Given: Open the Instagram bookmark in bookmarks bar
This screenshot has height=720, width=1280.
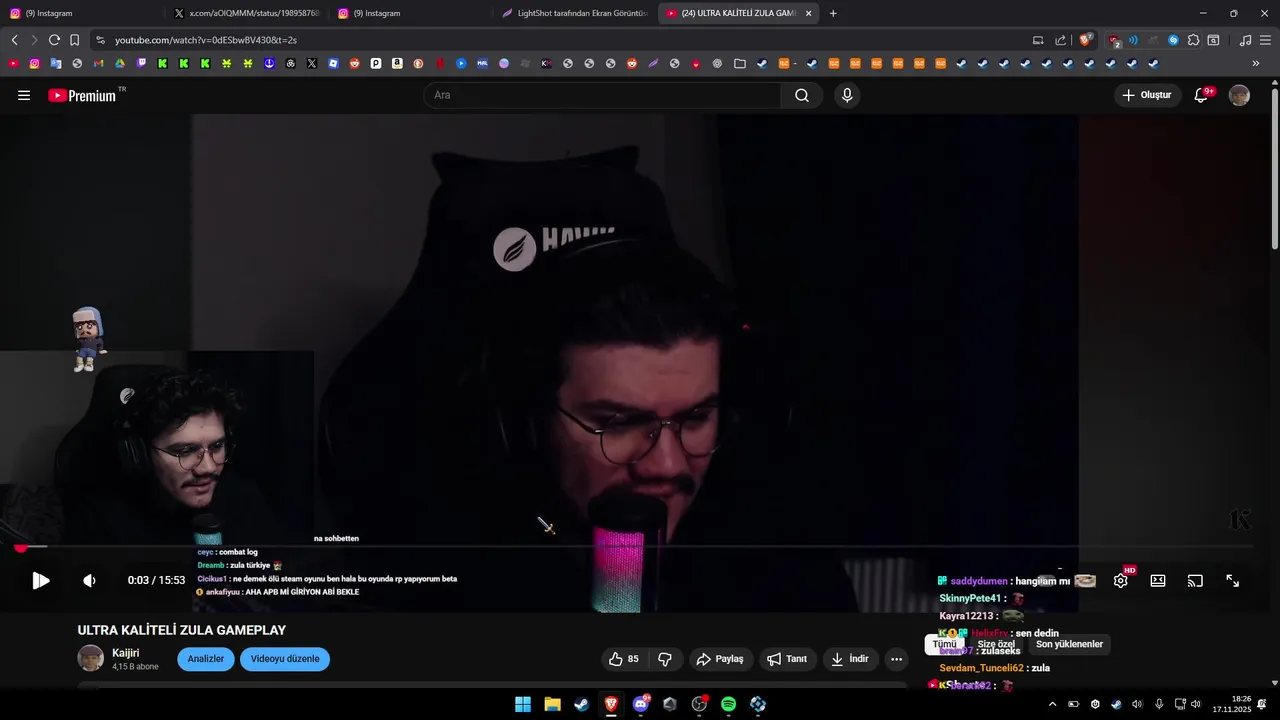Looking at the screenshot, I should [34, 63].
